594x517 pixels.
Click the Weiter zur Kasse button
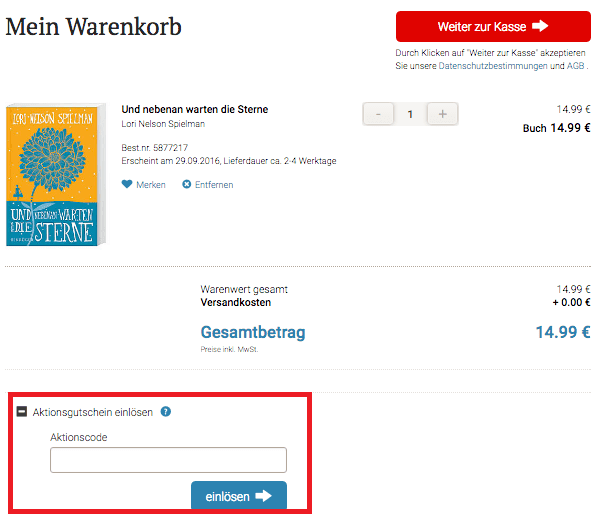tap(493, 27)
